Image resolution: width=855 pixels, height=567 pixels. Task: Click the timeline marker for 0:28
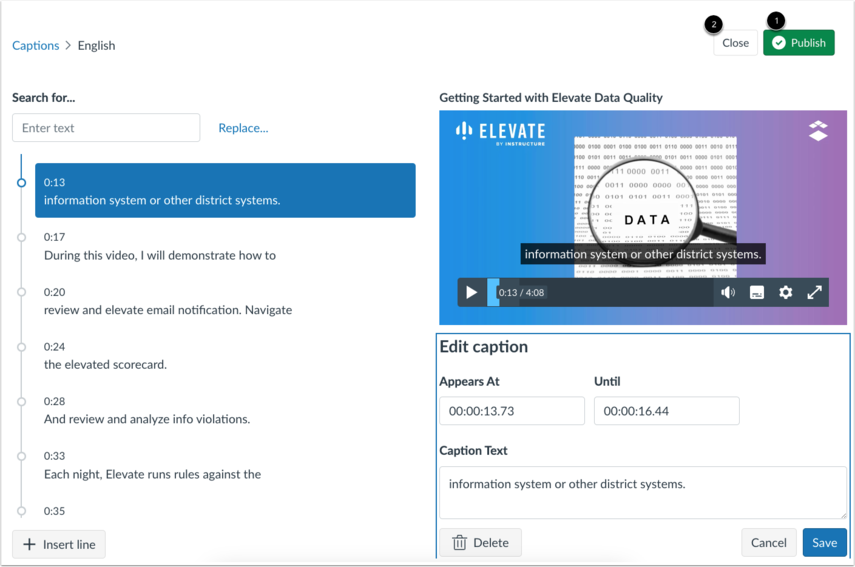(21, 401)
